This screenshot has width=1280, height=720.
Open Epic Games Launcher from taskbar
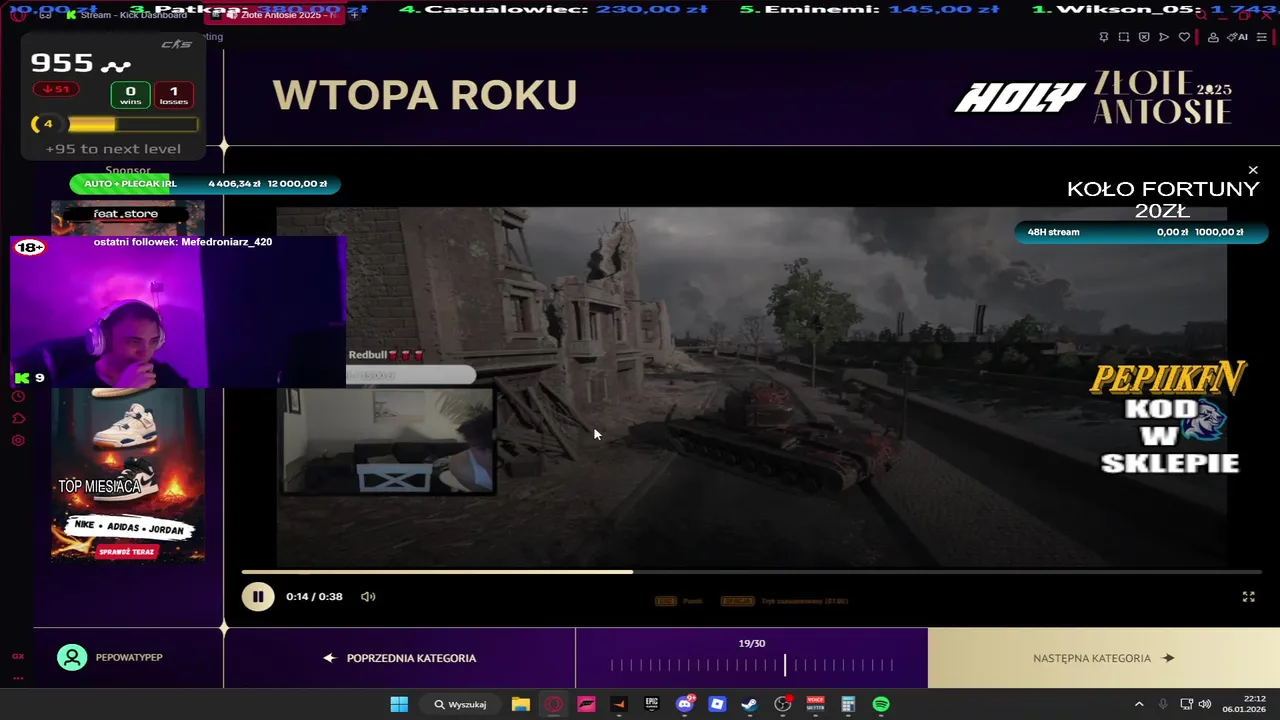pyautogui.click(x=652, y=704)
